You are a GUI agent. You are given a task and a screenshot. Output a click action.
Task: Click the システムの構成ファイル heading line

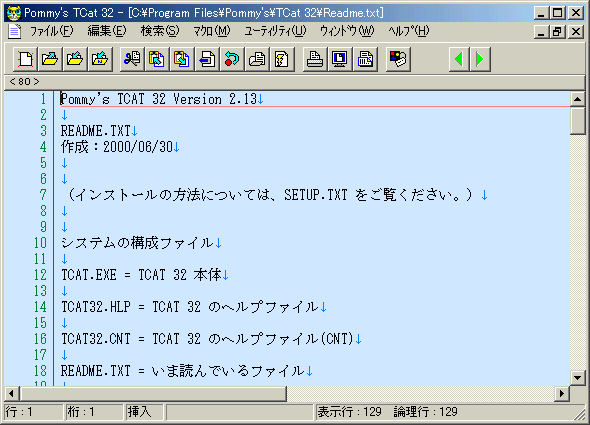(137, 243)
